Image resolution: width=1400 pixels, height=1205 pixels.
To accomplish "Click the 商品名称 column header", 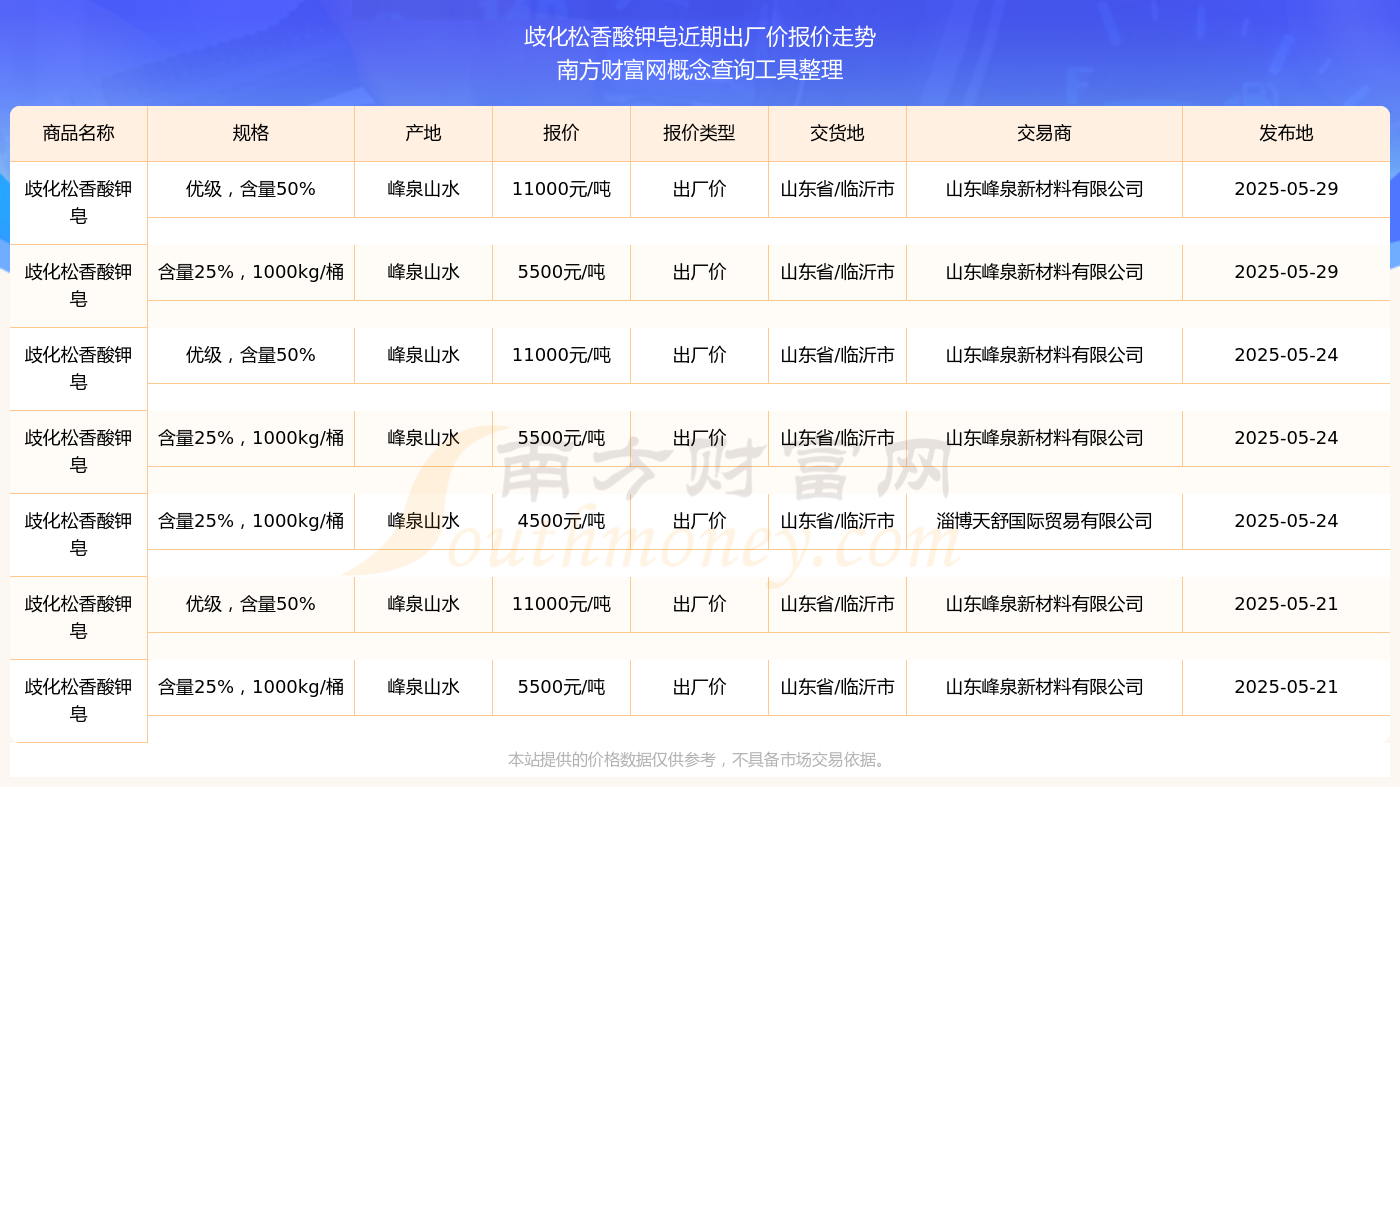I will (79, 133).
